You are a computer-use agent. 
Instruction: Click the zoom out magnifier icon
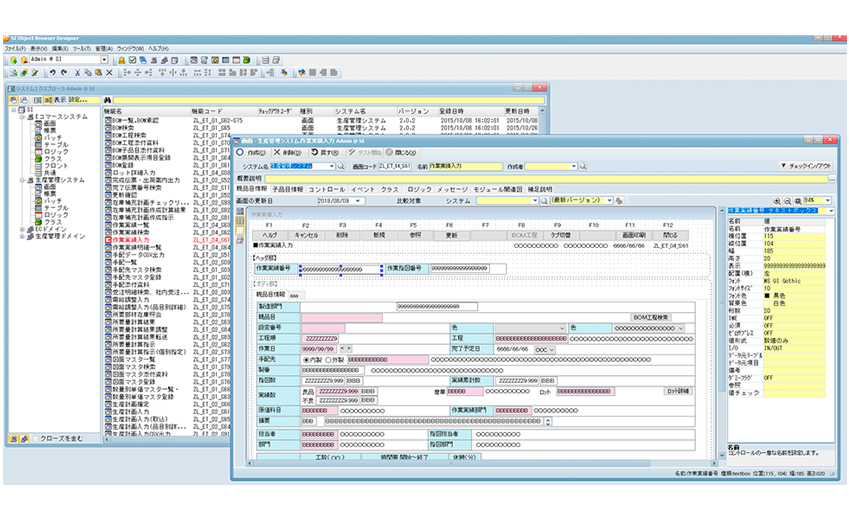tap(787, 201)
